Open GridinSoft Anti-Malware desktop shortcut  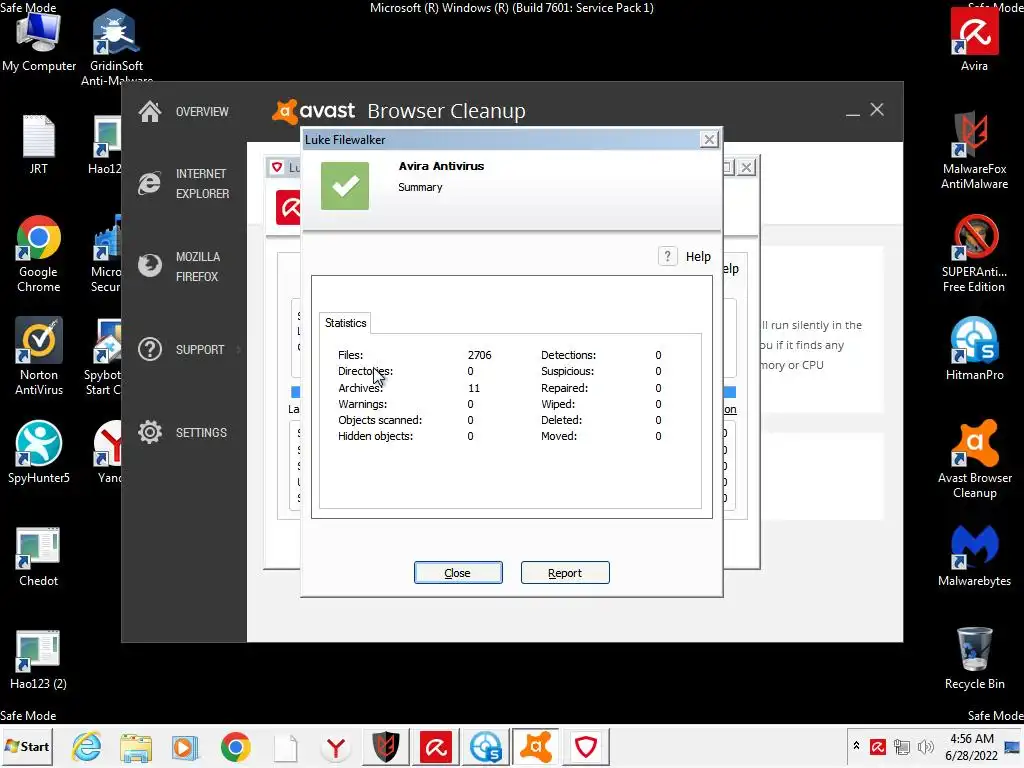[116, 46]
